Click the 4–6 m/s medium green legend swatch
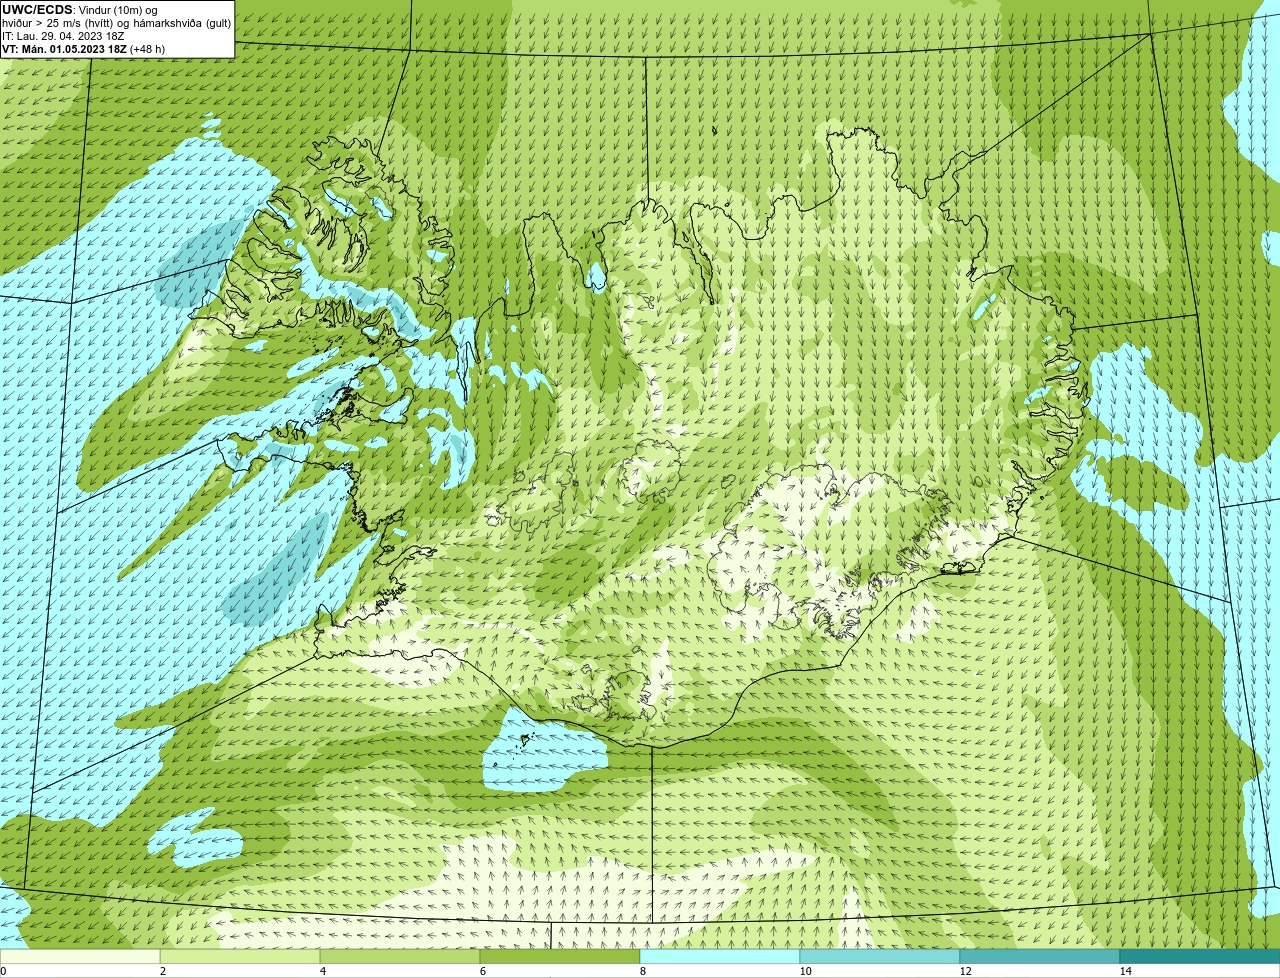1280x978 pixels. 400,956
